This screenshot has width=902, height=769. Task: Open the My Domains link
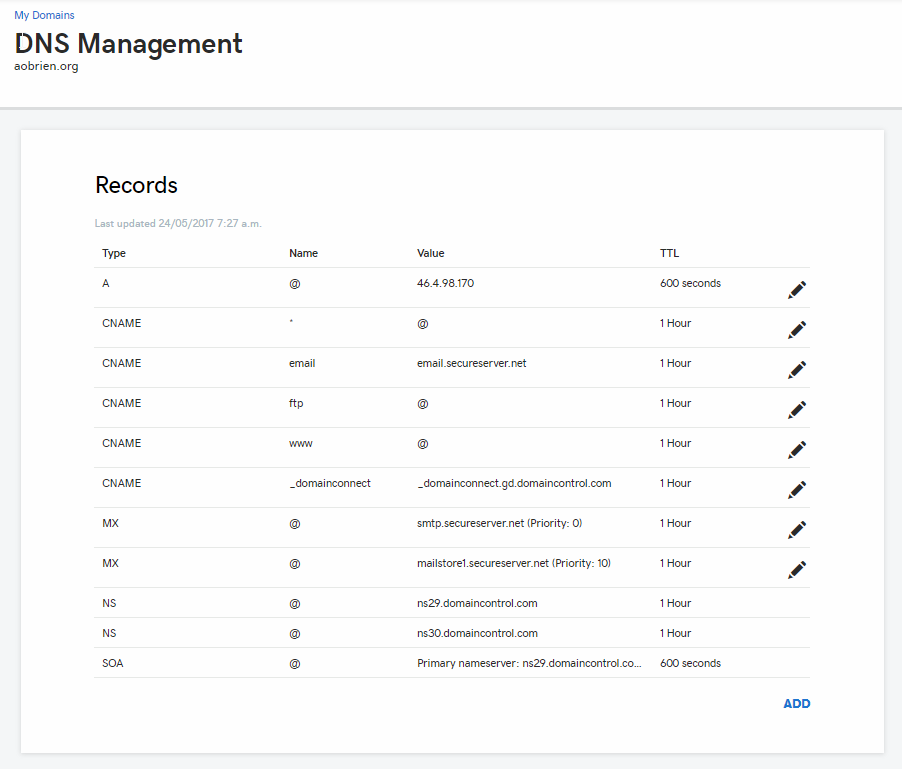point(44,15)
